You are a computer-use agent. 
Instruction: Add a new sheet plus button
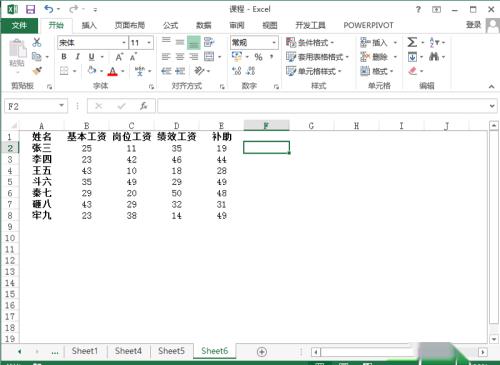click(x=262, y=352)
